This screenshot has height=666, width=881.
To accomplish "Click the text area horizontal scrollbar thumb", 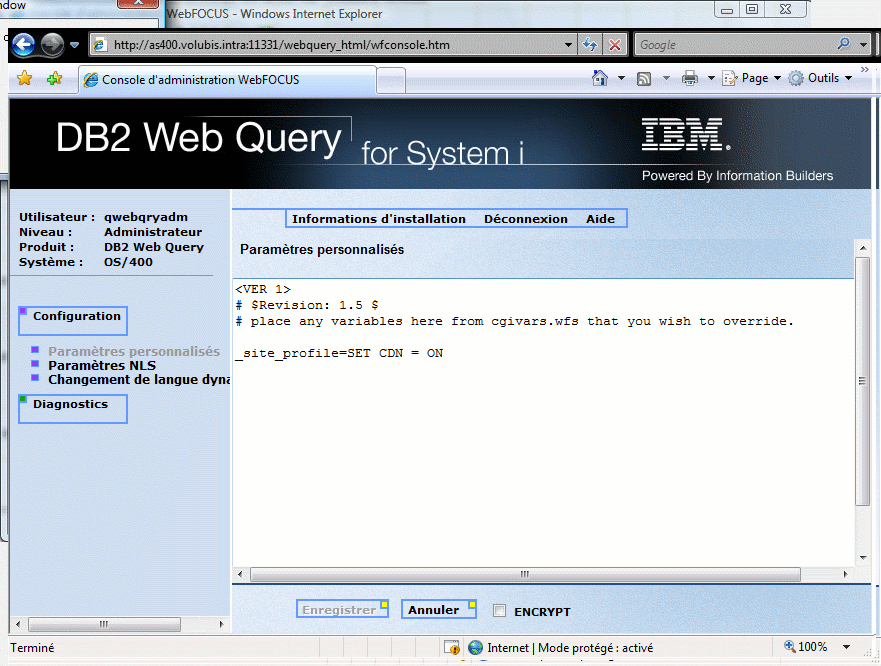I will click(x=525, y=574).
